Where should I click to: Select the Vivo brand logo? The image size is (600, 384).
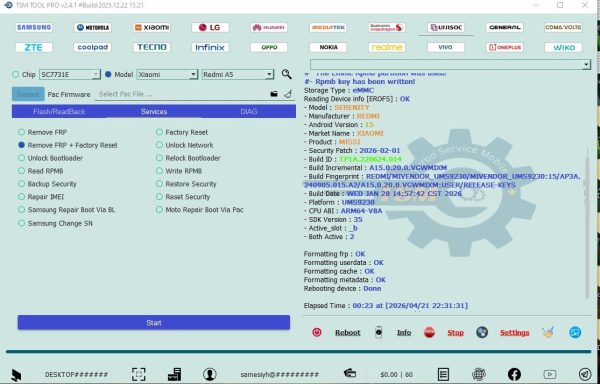(446, 47)
